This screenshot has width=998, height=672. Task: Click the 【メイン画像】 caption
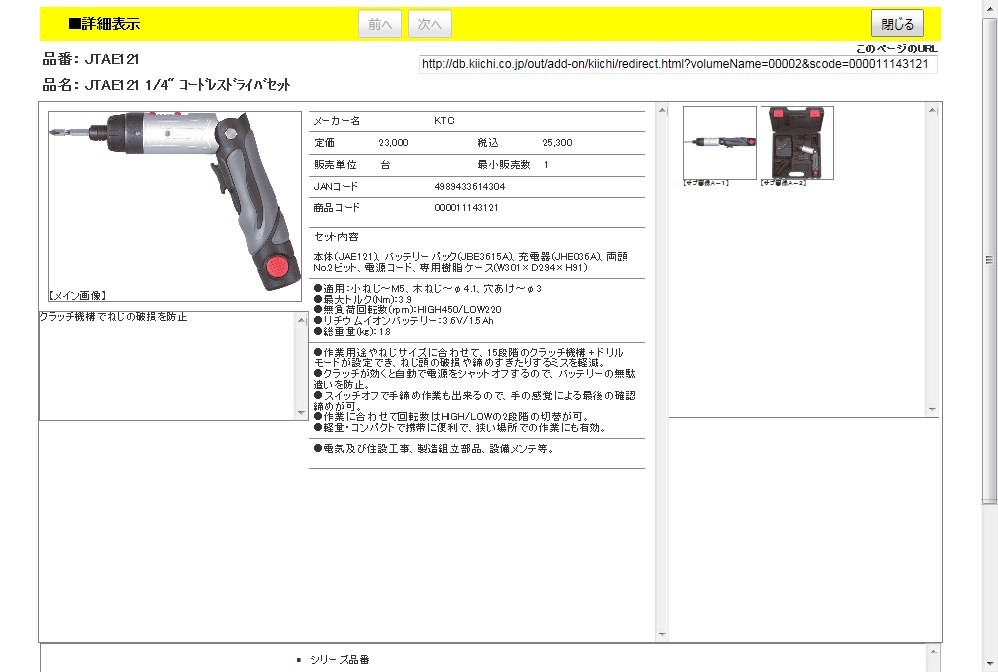coord(78,295)
